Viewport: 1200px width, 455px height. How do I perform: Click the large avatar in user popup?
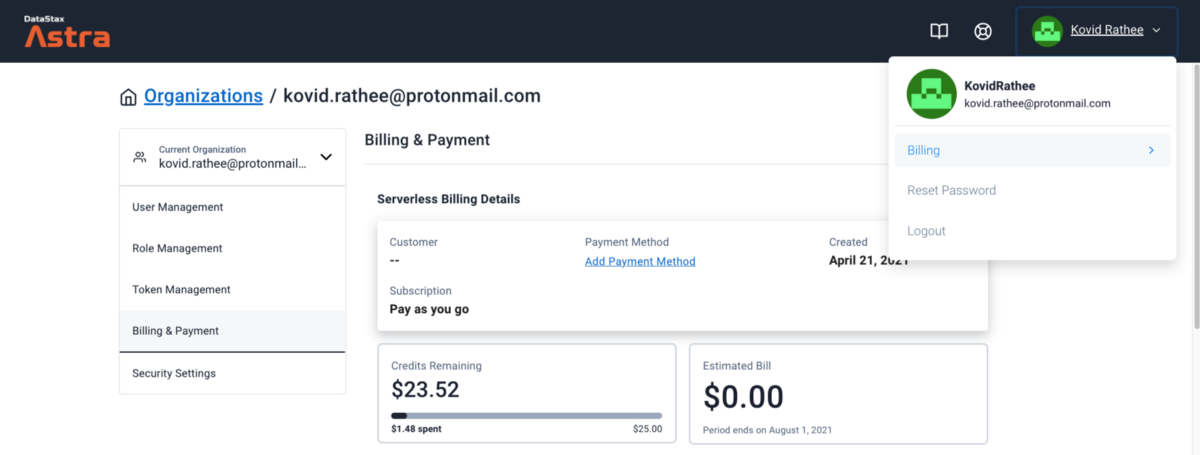[x=932, y=95]
